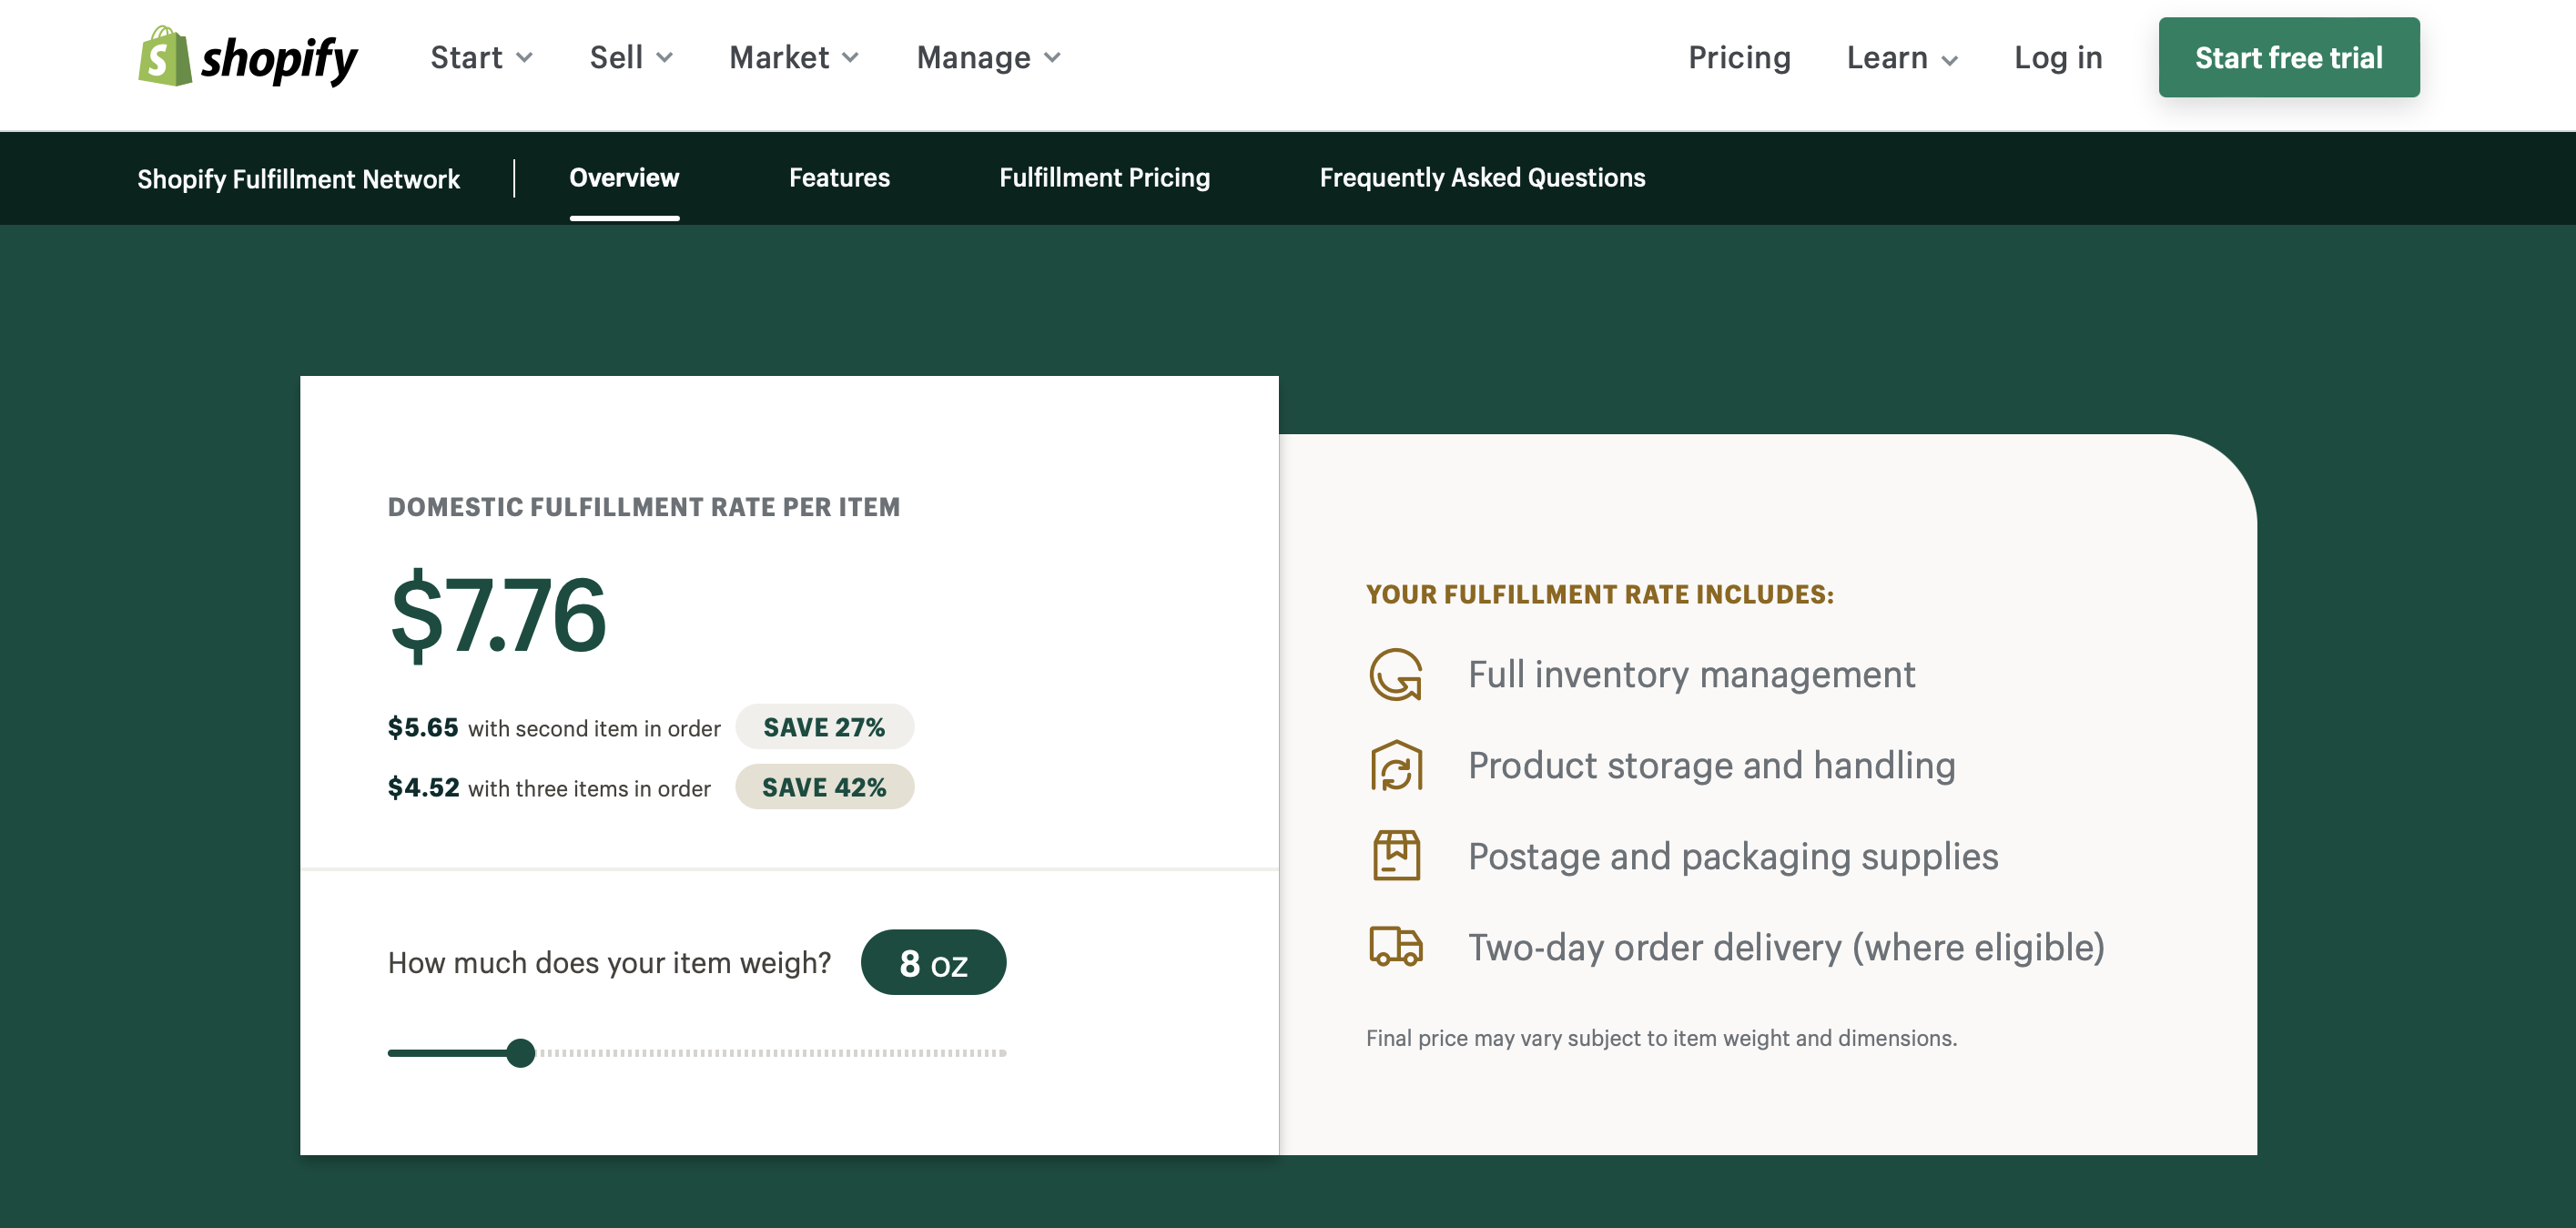Click the SAVE 42% badge
The image size is (2576, 1228).
click(x=824, y=787)
